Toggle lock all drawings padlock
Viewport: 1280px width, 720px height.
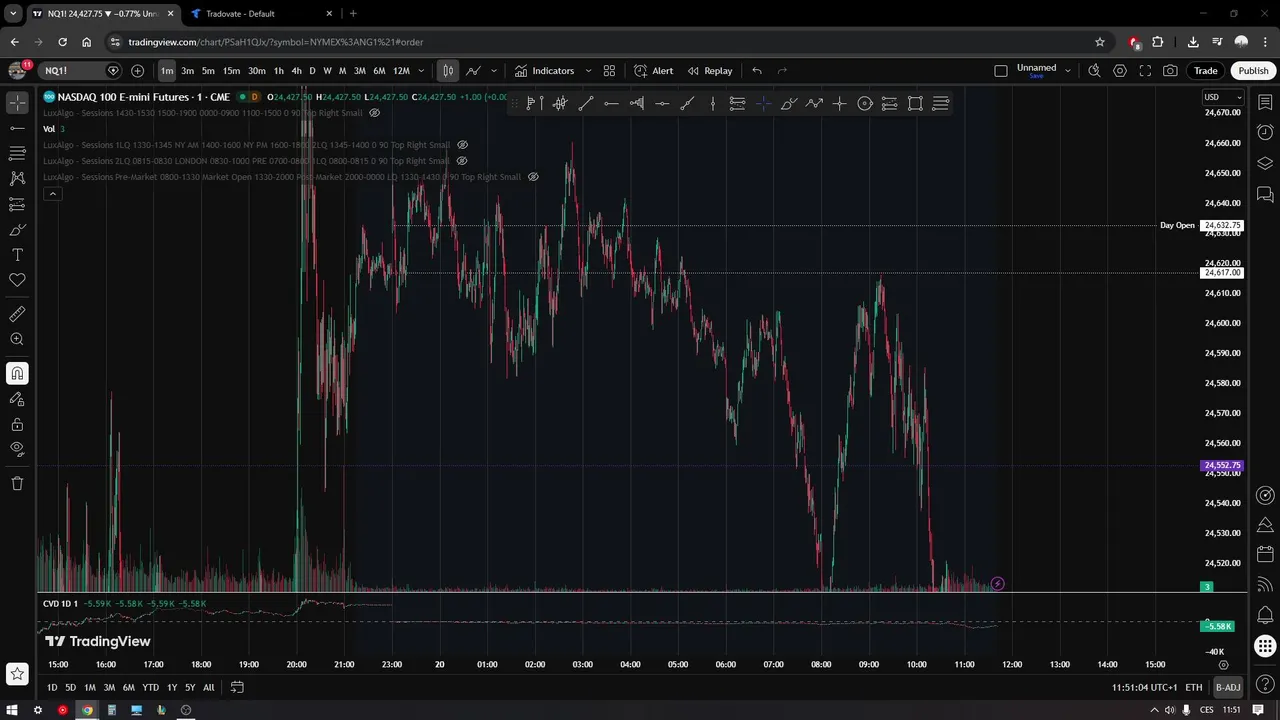(17, 424)
